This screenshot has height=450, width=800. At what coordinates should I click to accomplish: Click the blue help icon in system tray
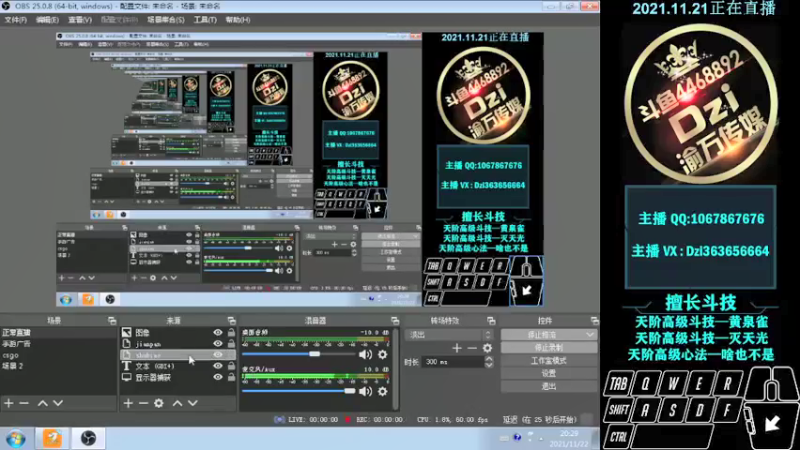tap(517, 437)
